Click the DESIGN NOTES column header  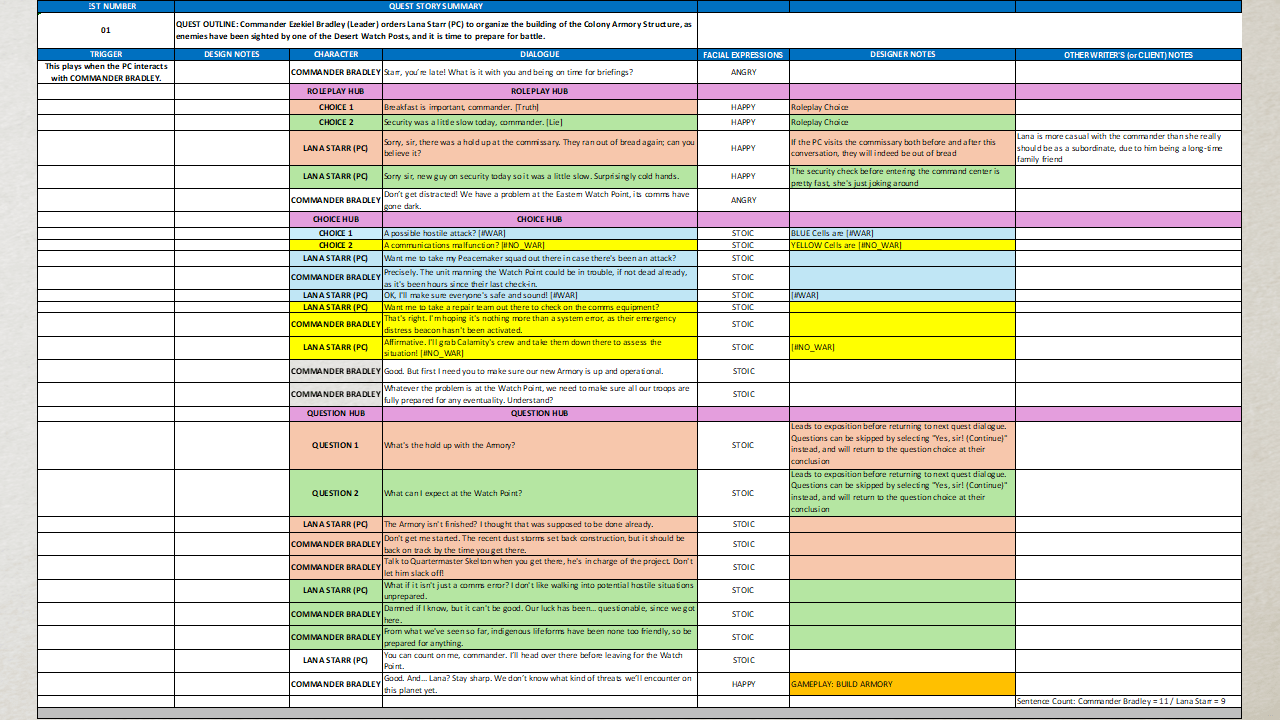tap(231, 54)
